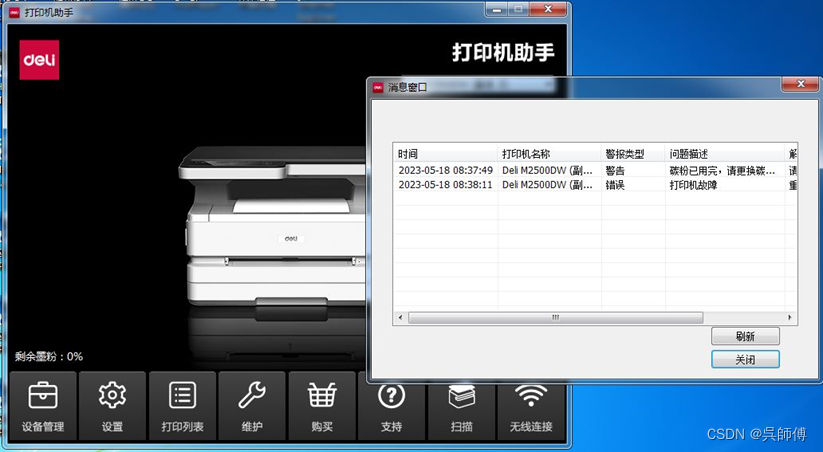The image size is (823, 452).
Task: Click the deli logo in printer assistant
Action: 39,60
